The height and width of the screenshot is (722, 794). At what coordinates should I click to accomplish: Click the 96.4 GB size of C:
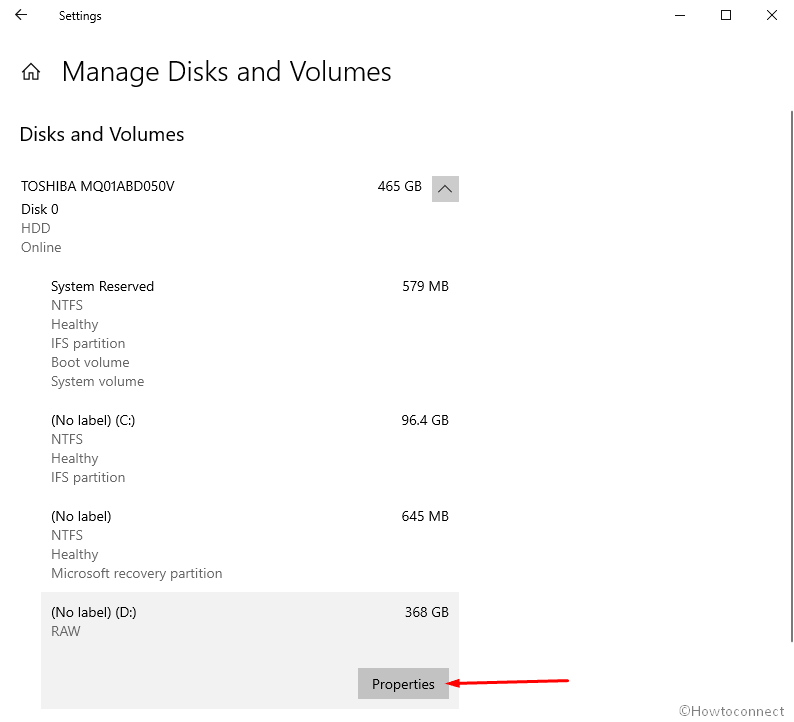(425, 420)
